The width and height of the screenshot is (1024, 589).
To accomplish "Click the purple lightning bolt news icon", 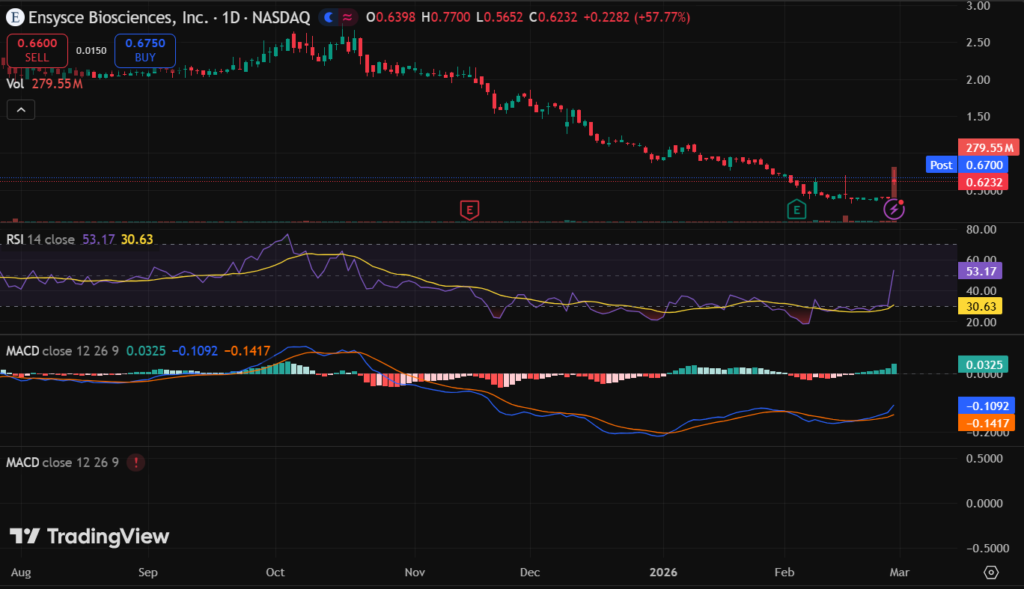I will tap(894, 210).
